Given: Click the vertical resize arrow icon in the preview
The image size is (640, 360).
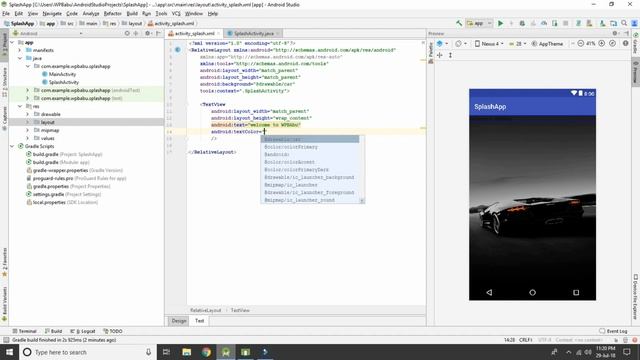Looking at the screenshot, I should [x=450, y=55].
